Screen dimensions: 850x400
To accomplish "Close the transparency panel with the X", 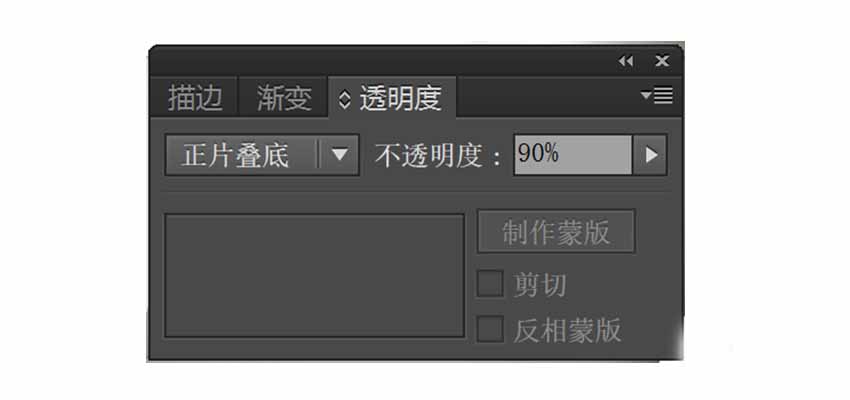I will [x=661, y=61].
